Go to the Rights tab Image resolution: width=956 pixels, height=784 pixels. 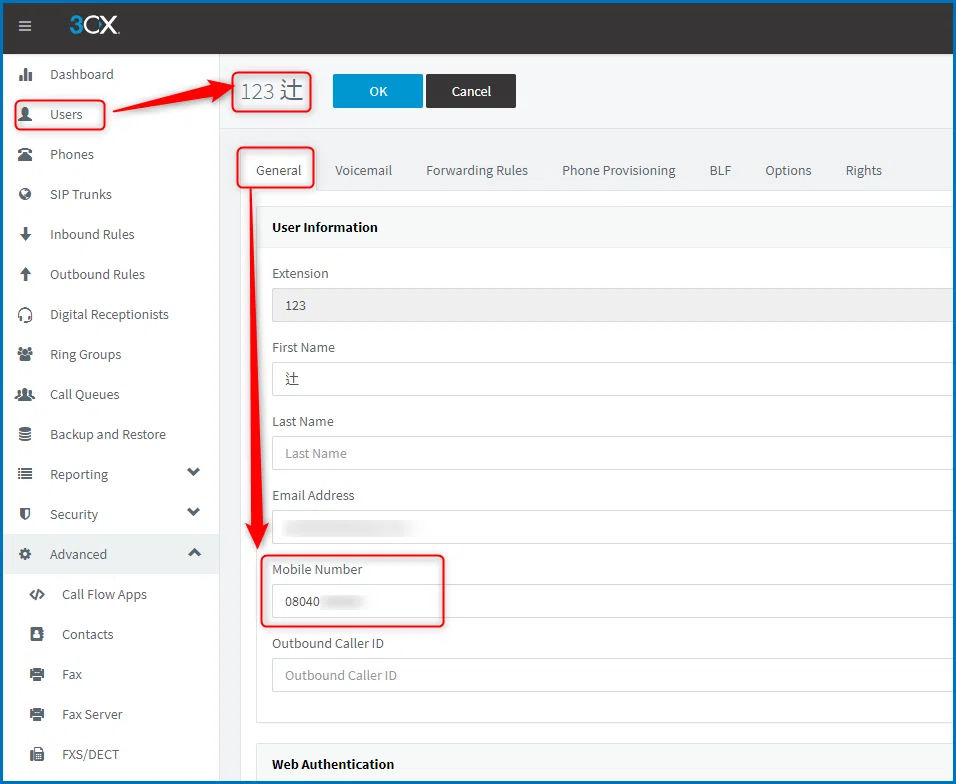(x=863, y=171)
